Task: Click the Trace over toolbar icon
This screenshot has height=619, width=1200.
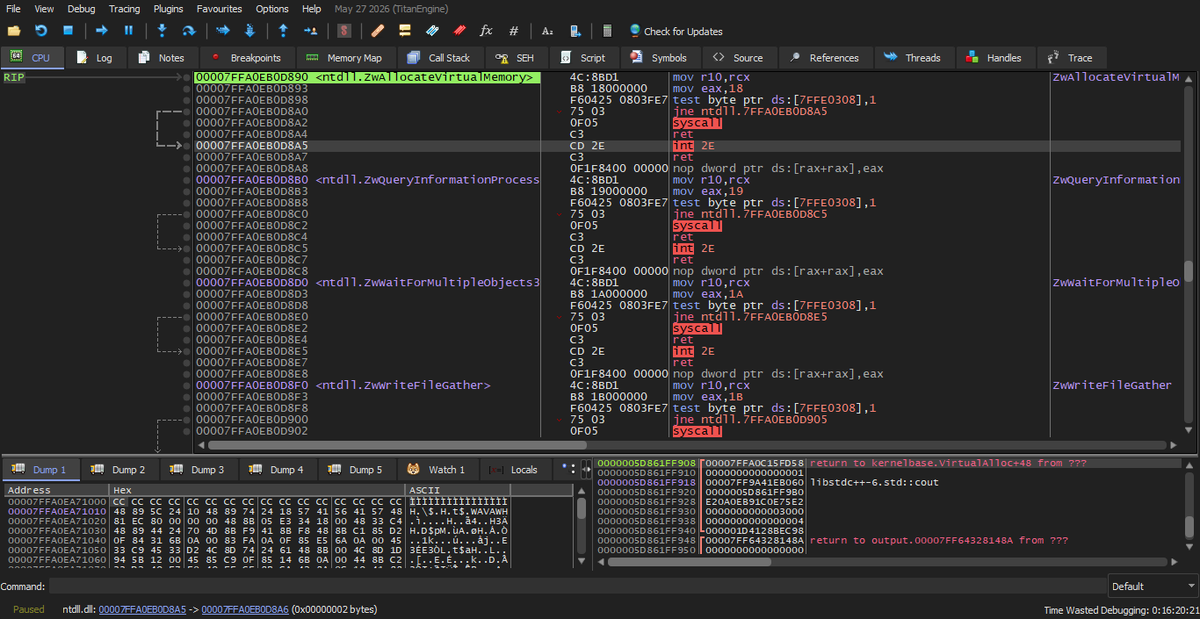Action: [250, 31]
